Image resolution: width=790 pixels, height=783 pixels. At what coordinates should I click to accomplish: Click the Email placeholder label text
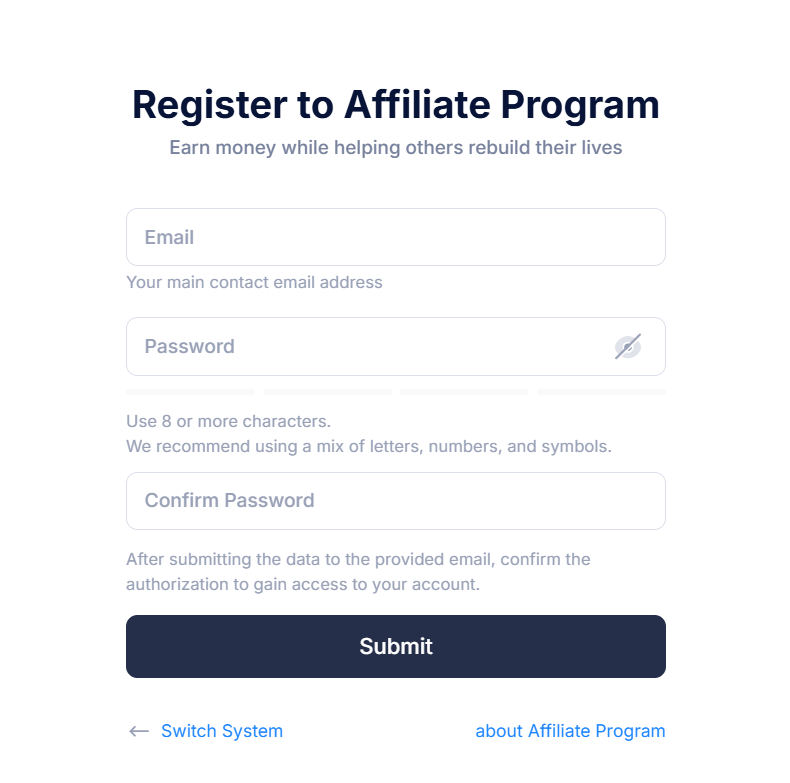(x=169, y=237)
